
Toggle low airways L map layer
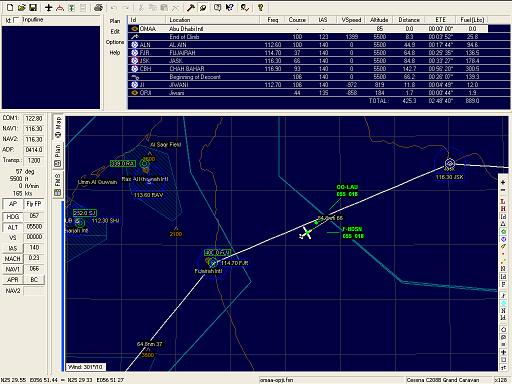click(503, 201)
